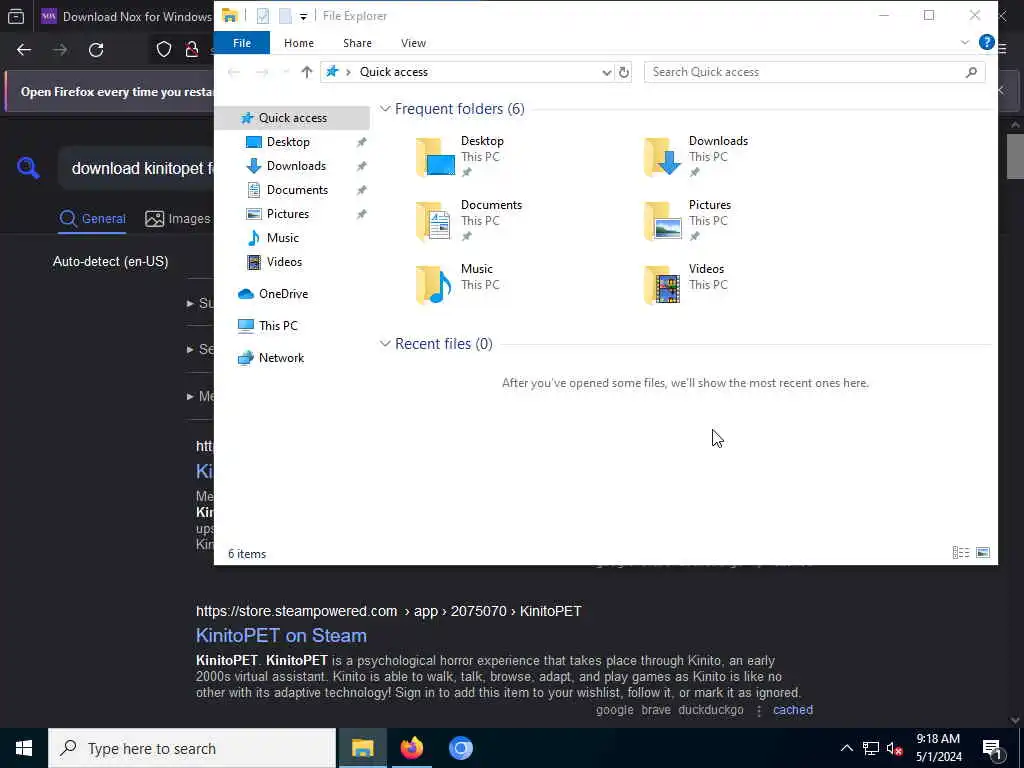This screenshot has width=1024, height=768.
Task: Select the Videos folder icon in Frequent folders
Action: click(x=662, y=285)
